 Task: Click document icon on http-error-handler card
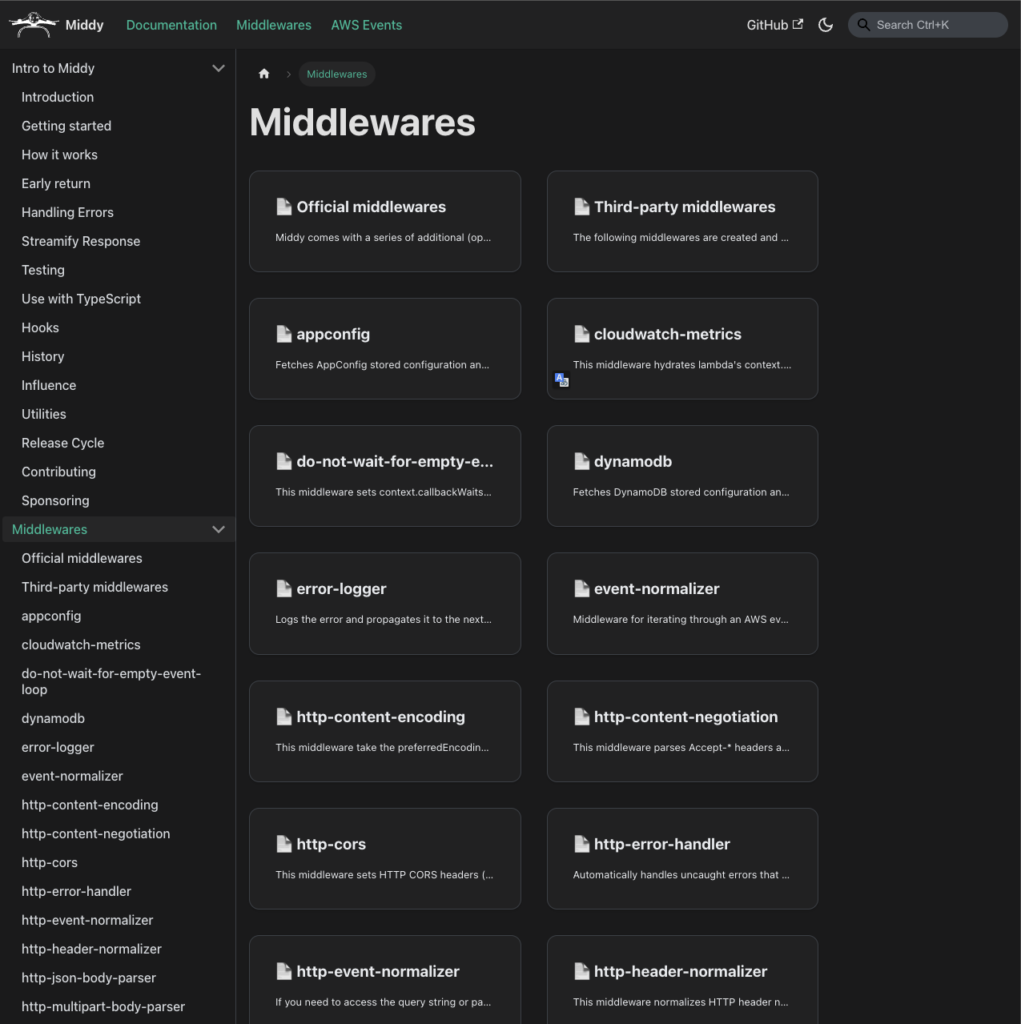(x=581, y=844)
